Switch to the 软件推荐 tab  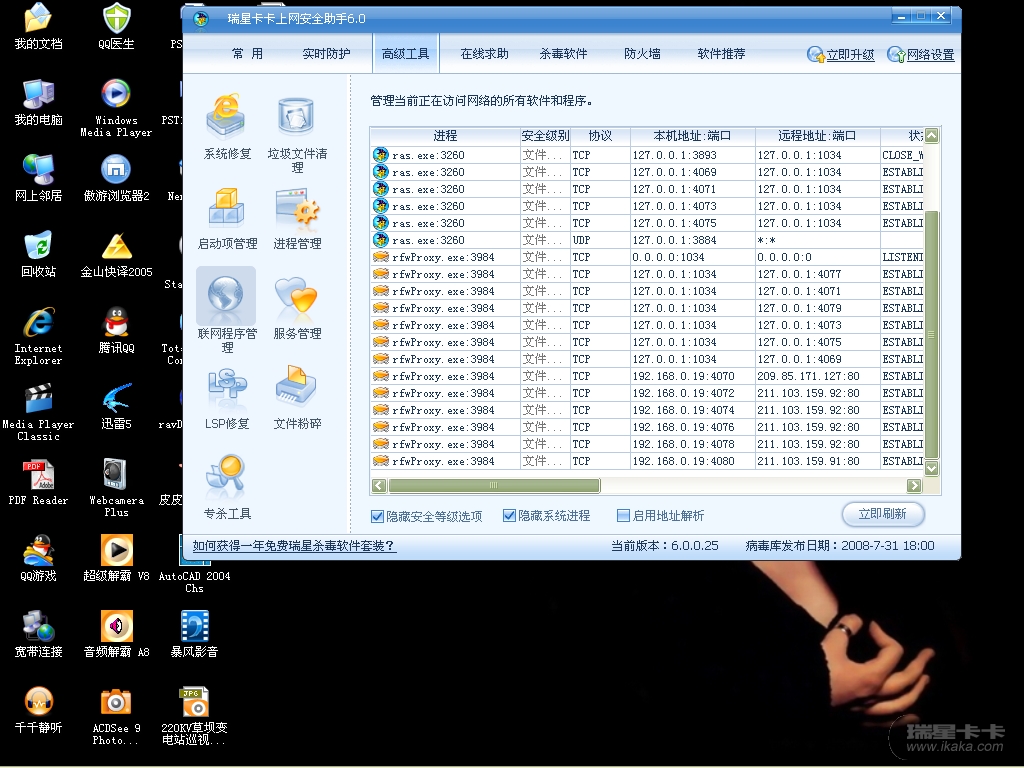(721, 54)
